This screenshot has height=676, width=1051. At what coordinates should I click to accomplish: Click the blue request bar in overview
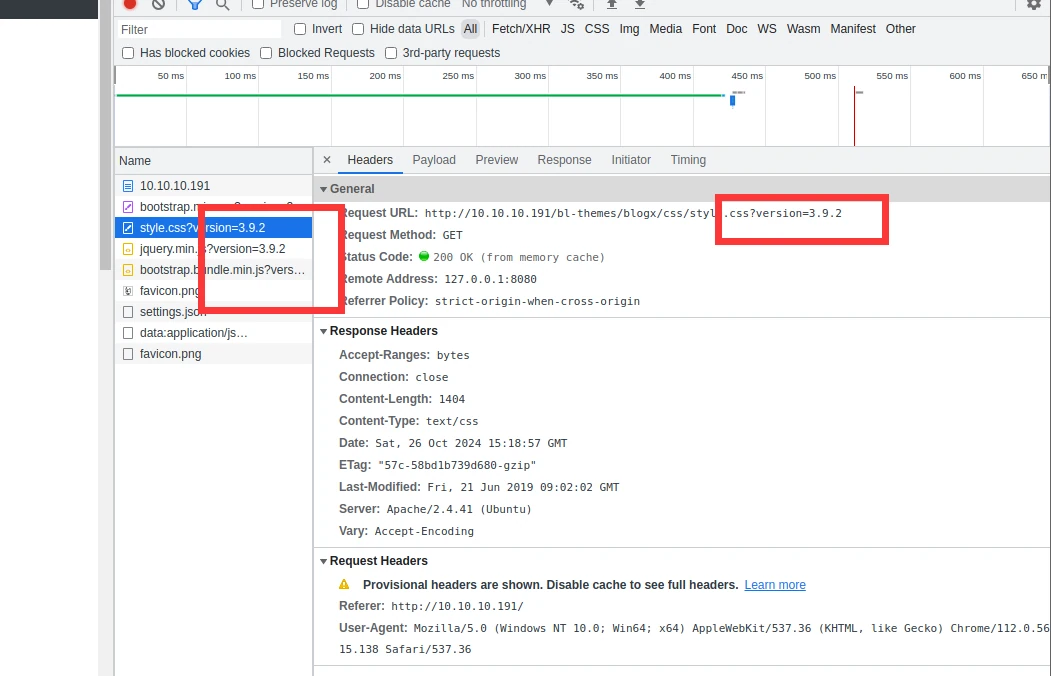point(733,100)
